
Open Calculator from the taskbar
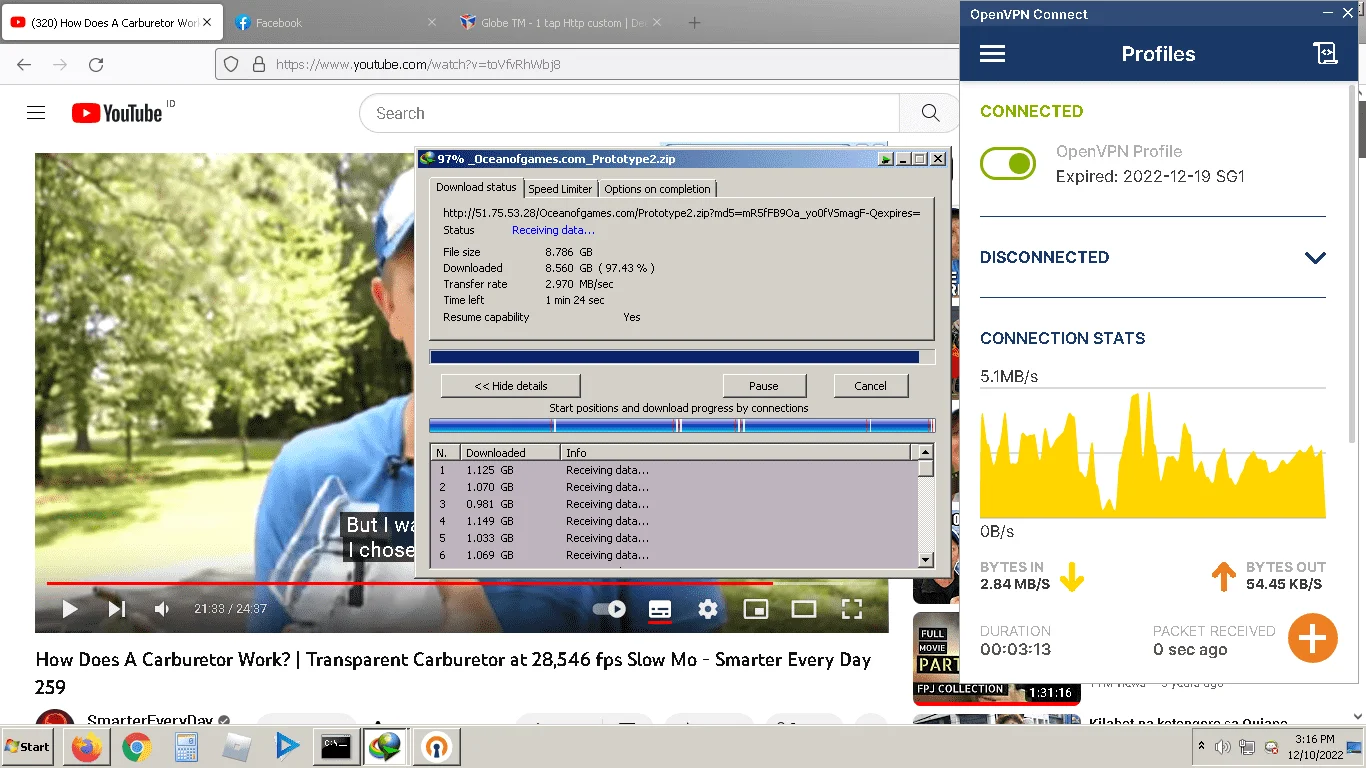pyautogui.click(x=186, y=747)
